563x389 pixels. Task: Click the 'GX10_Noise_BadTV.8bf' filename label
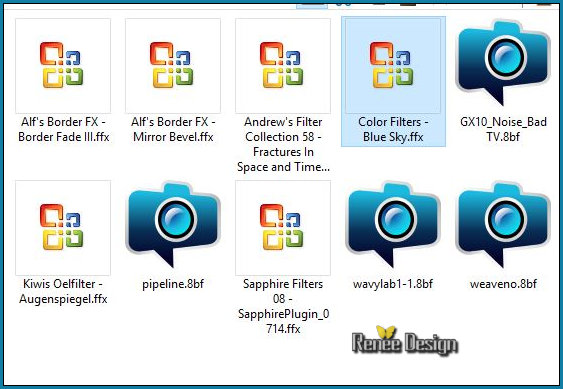pos(503,129)
